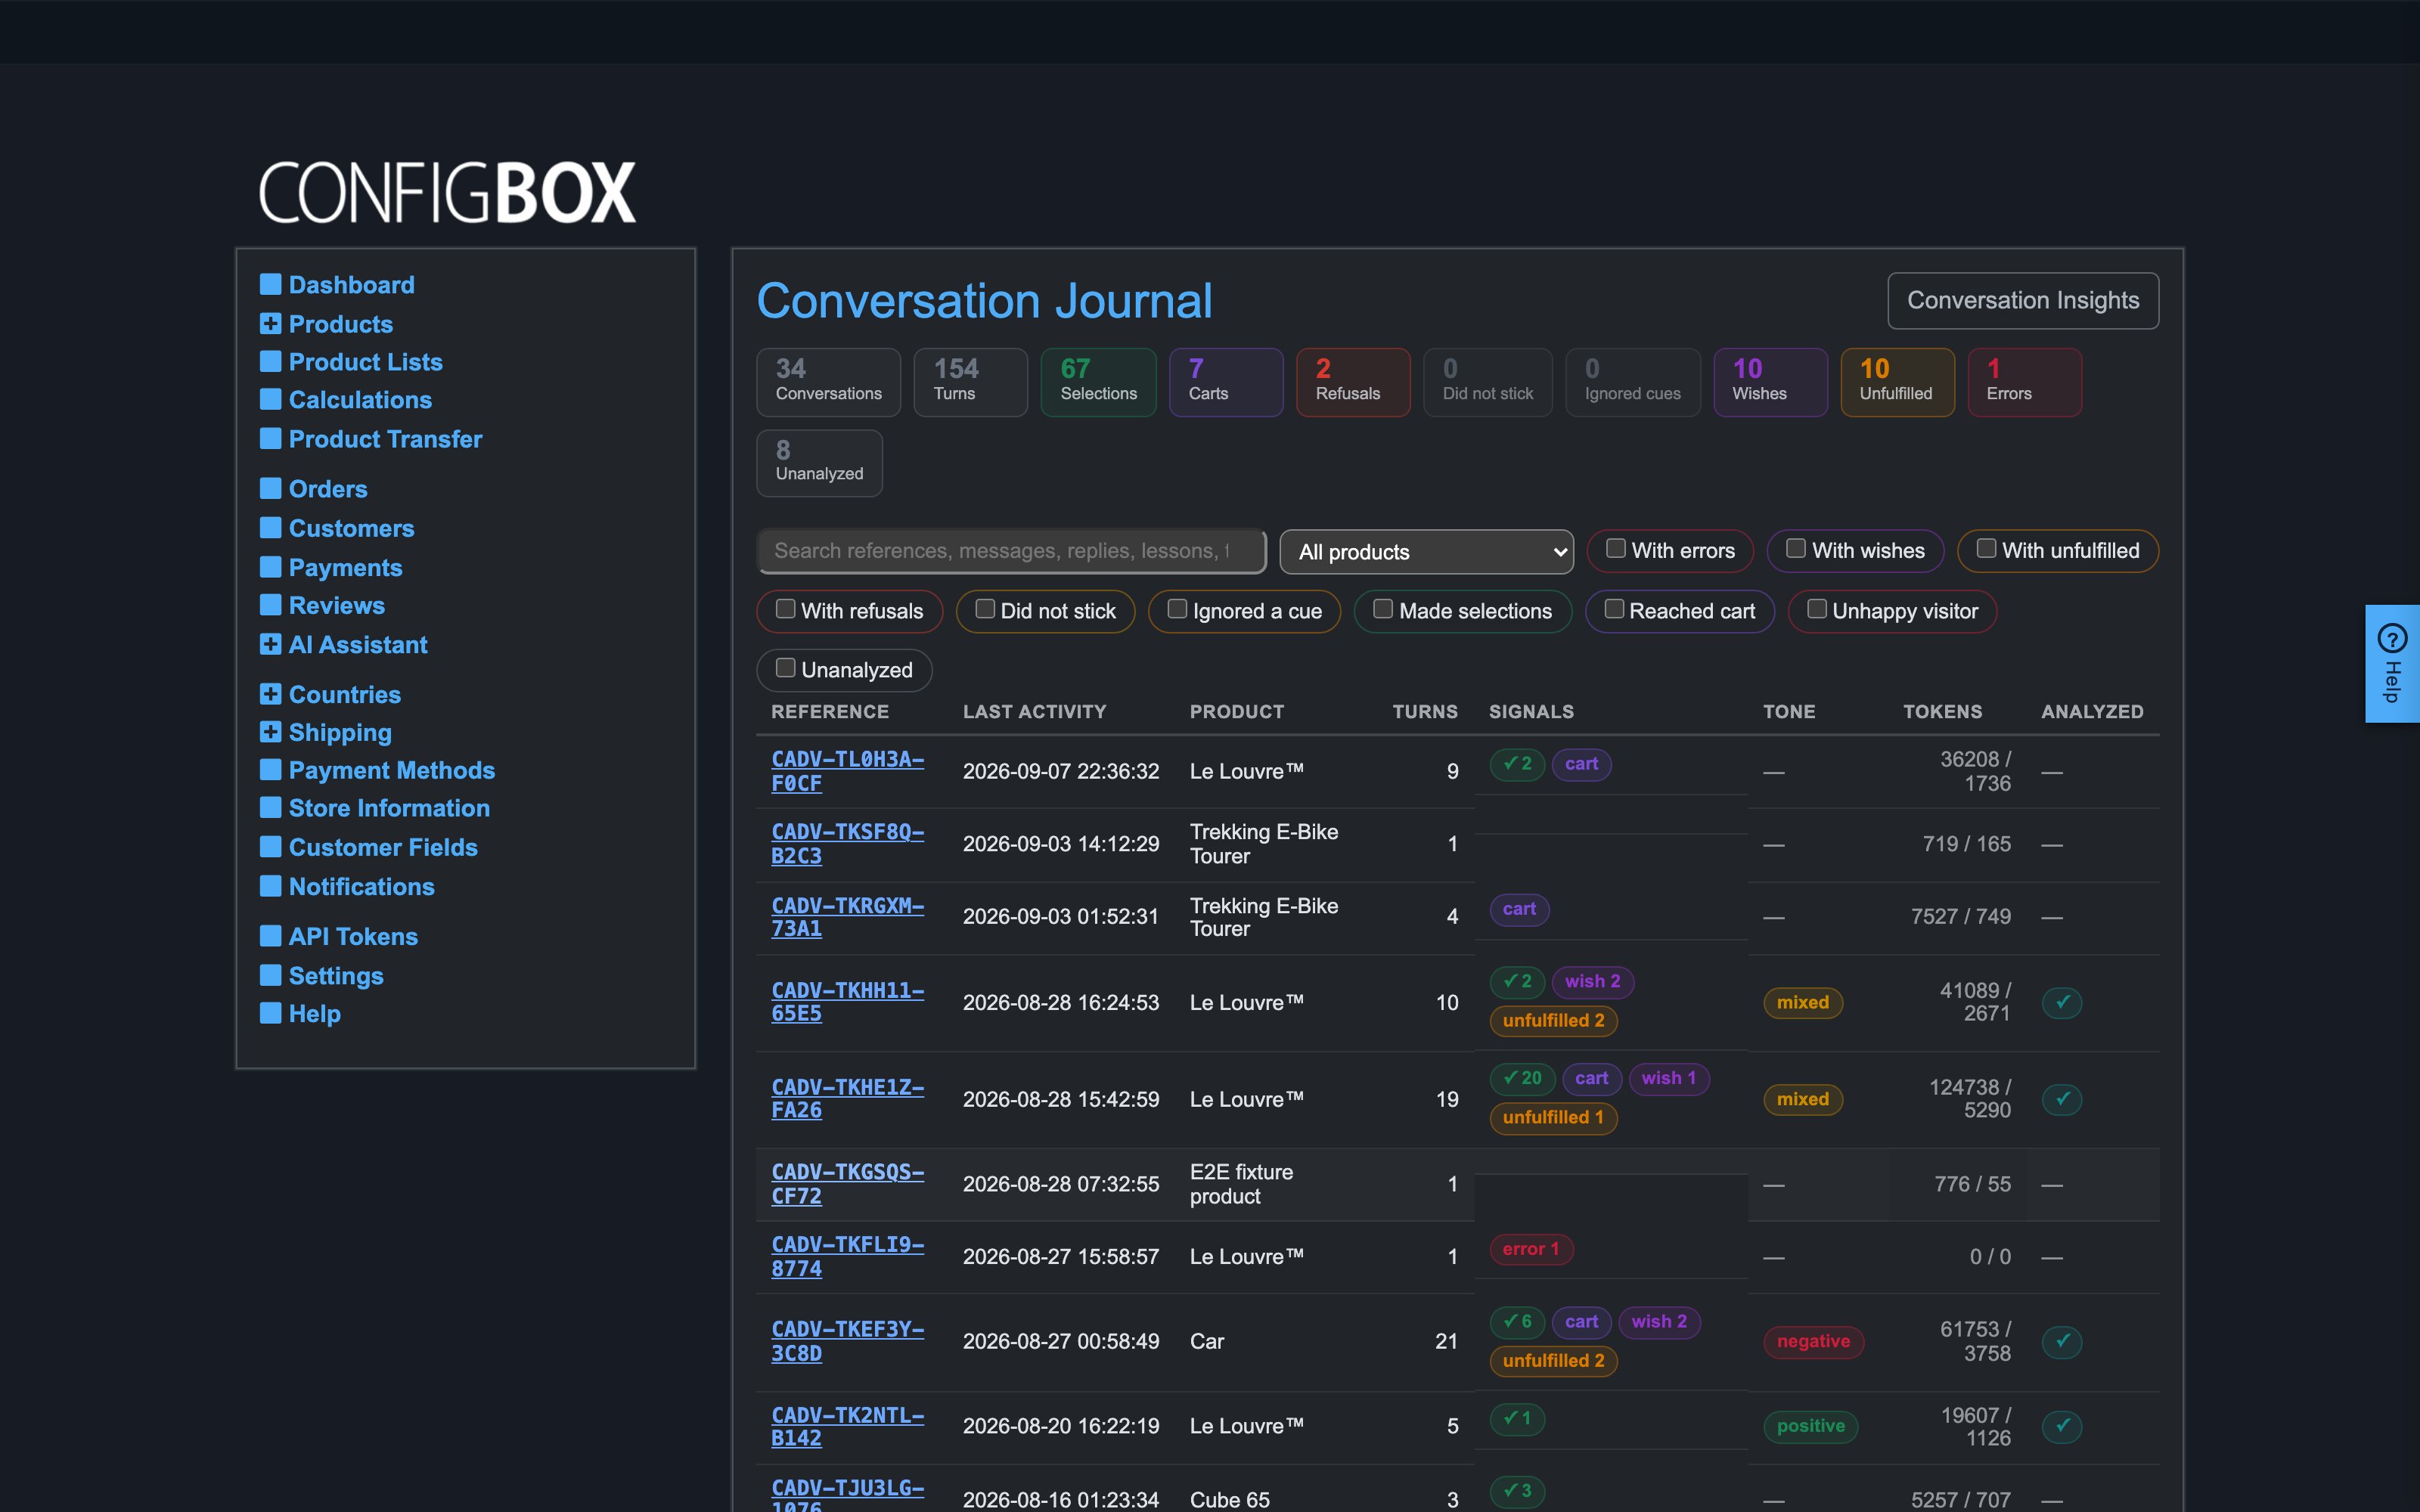Screen dimensions: 2420x1512
Task: Click the Dashboard square icon in sidebar
Action: [270, 284]
